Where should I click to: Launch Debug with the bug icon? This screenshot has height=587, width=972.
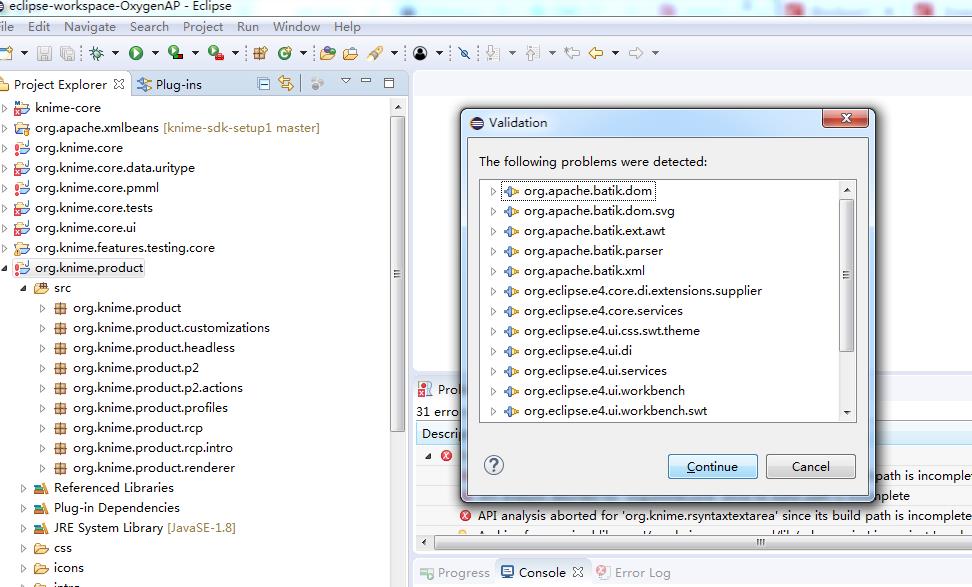point(97,53)
